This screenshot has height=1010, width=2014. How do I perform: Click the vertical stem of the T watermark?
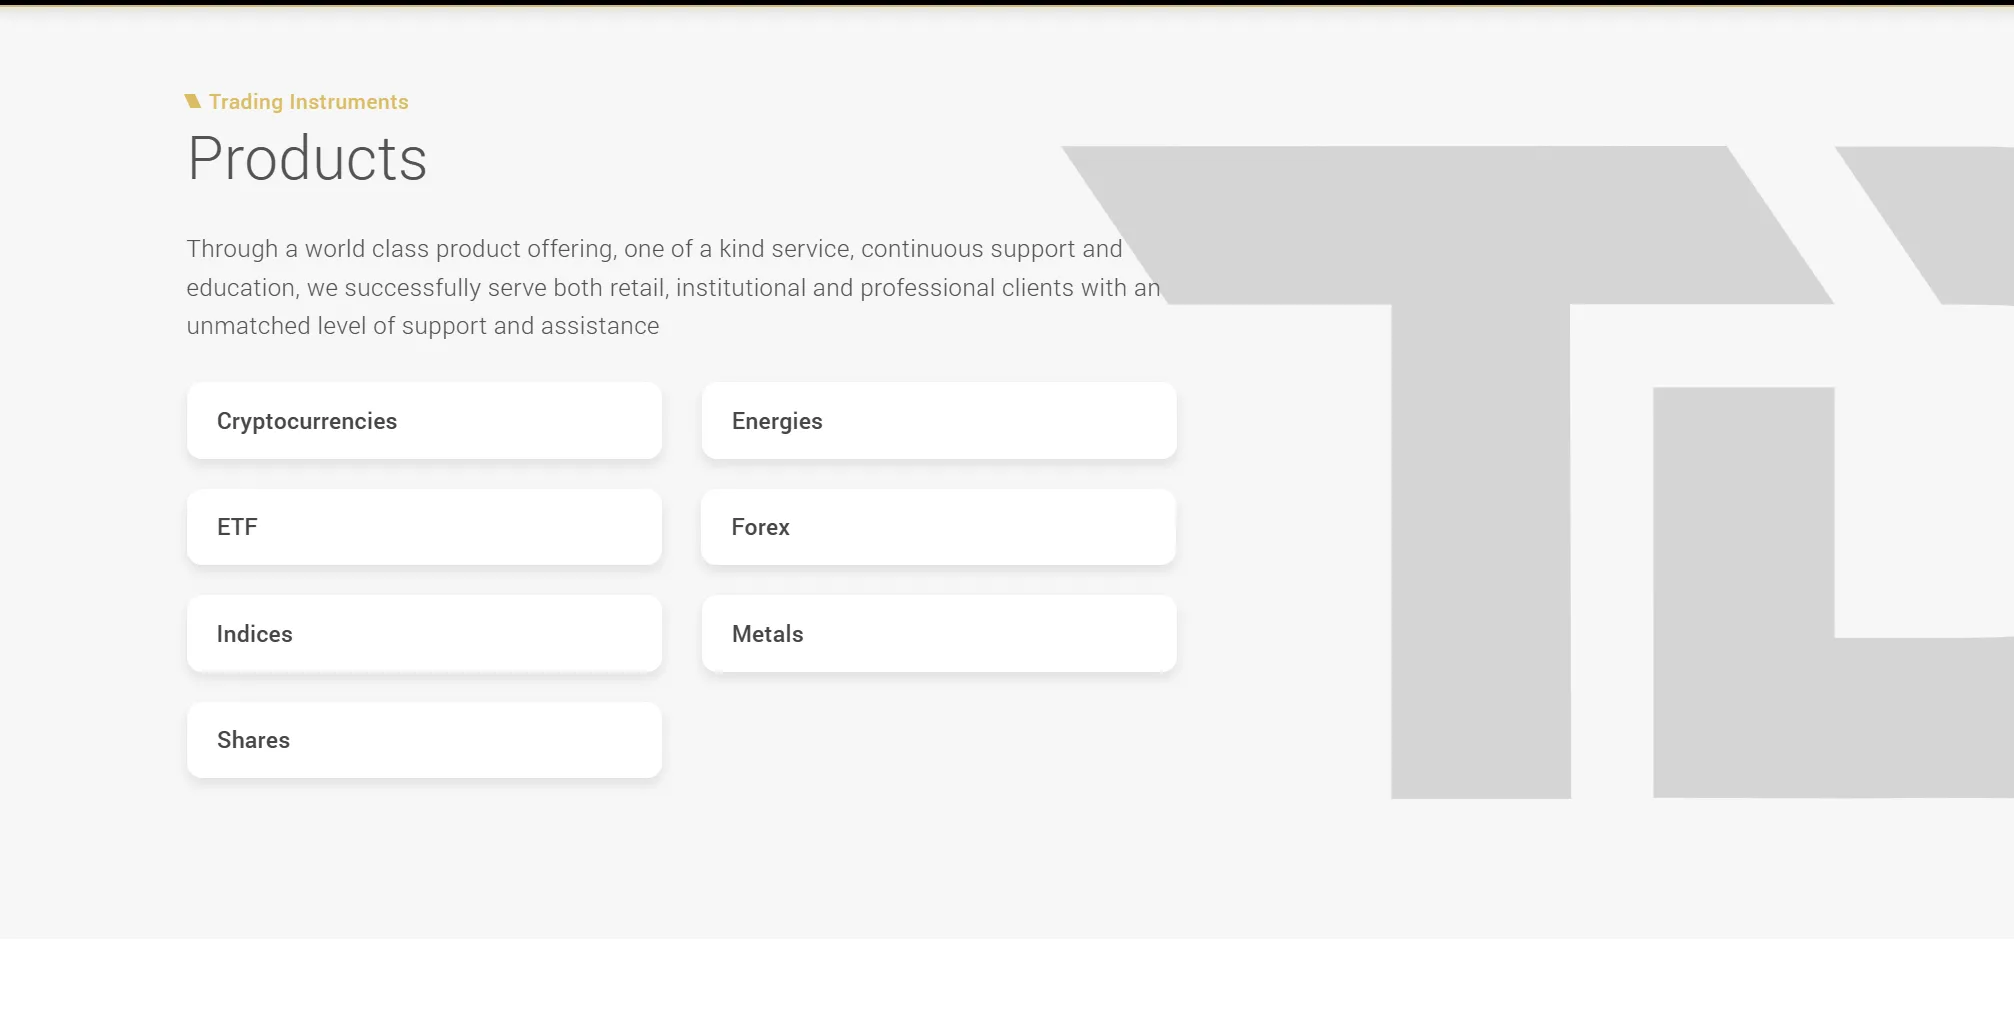1481,550
